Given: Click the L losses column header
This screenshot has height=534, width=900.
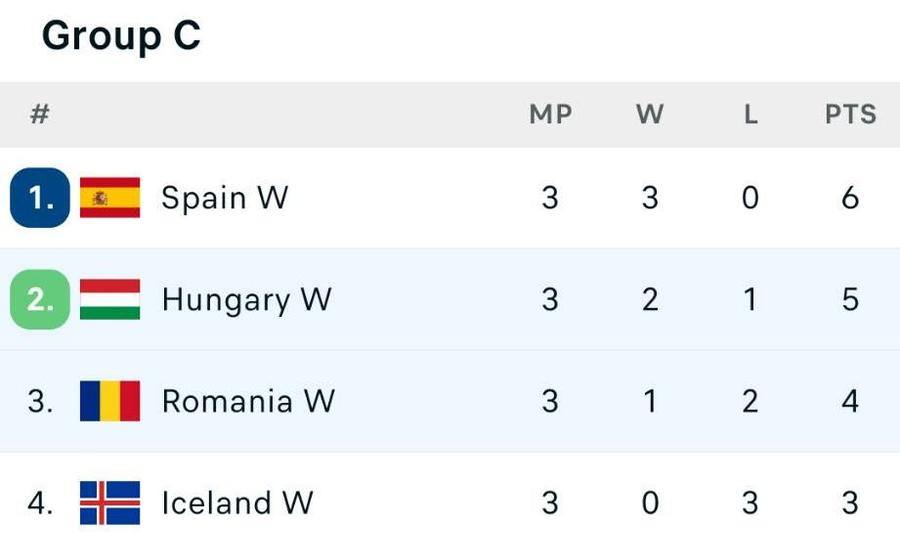Looking at the screenshot, I should (751, 114).
